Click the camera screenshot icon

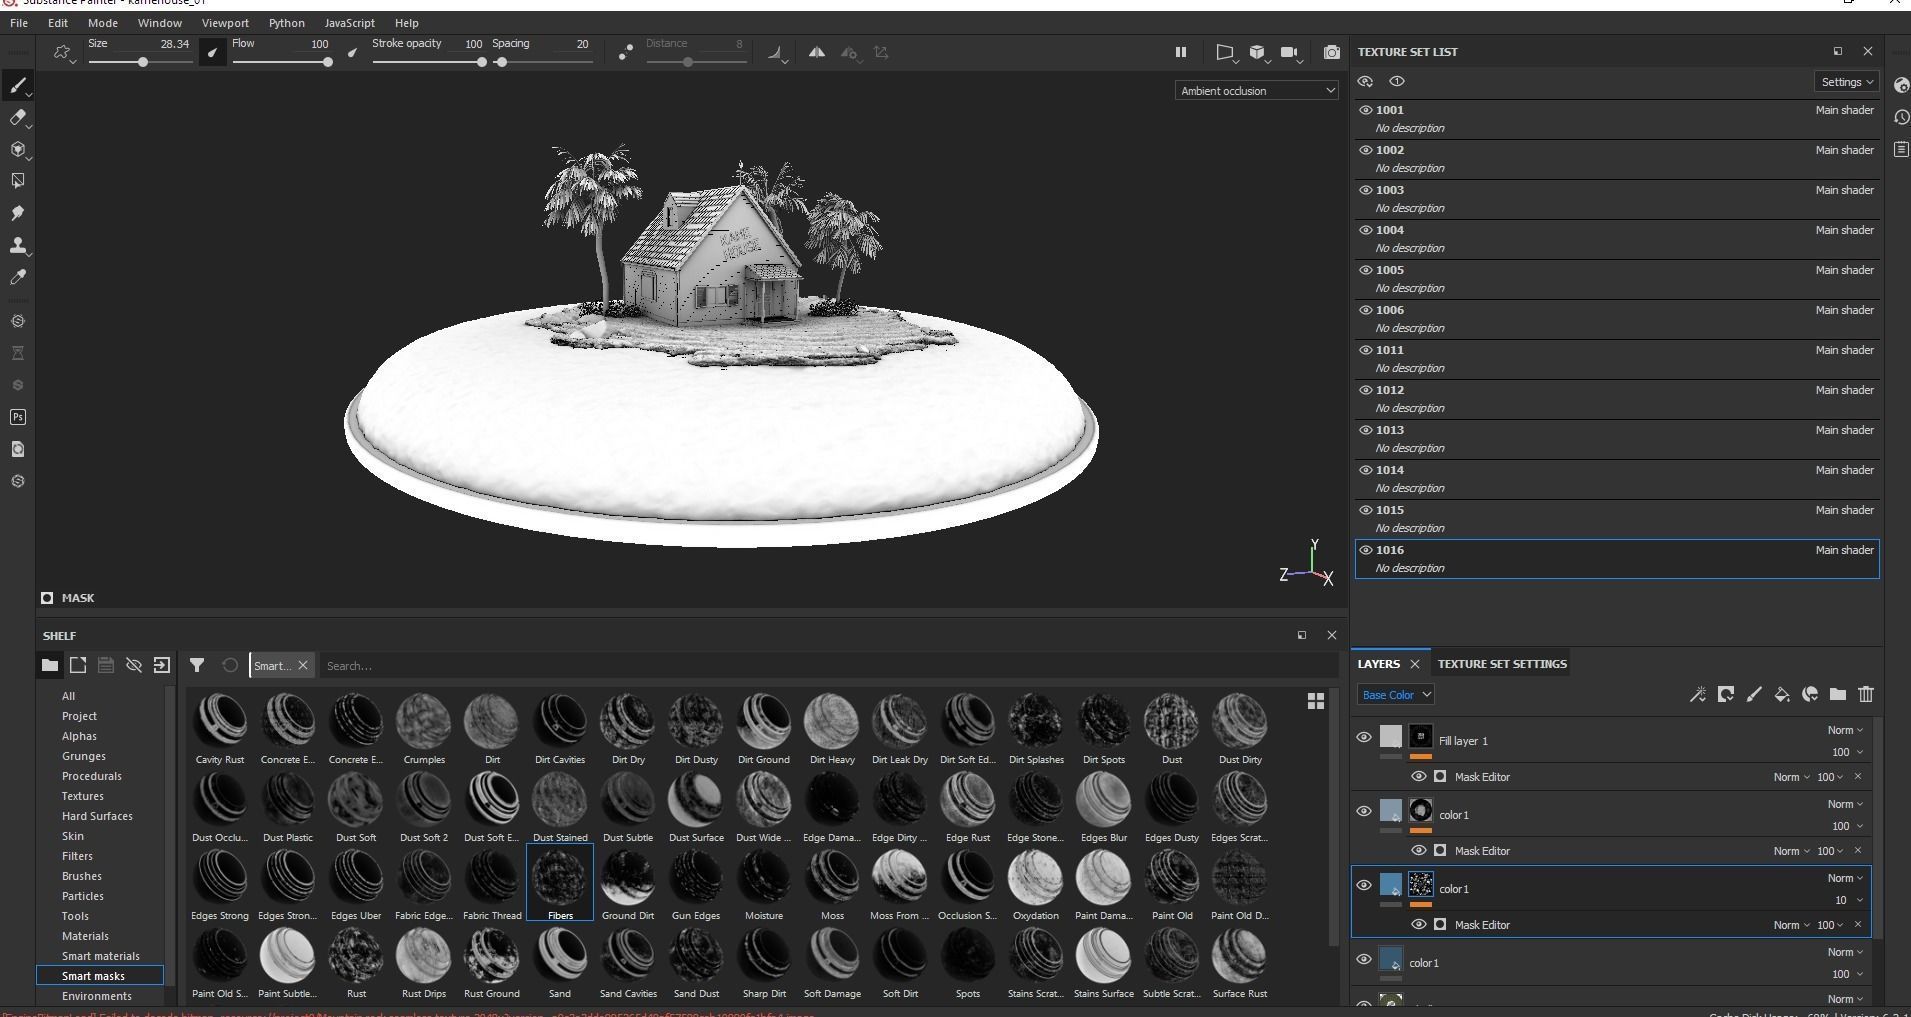(1332, 53)
